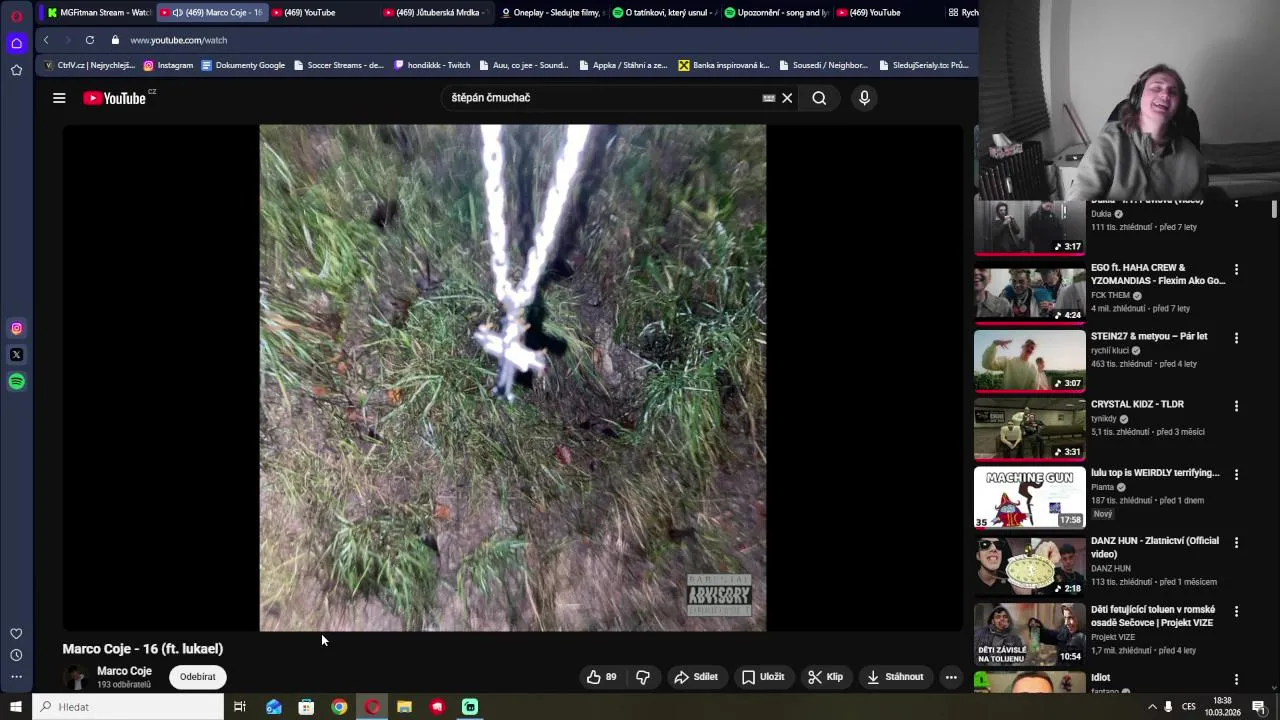Image resolution: width=1280 pixels, height=720 pixels.
Task: Open CRYSTAL KIDZ - TLDR video title
Action: [x=1137, y=404]
